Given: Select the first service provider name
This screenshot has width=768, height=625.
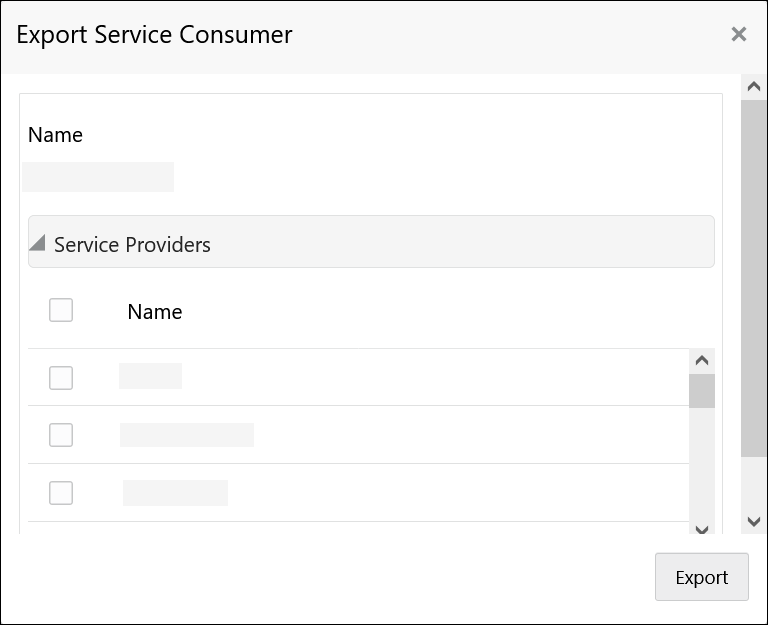Looking at the screenshot, I should click(x=150, y=376).
